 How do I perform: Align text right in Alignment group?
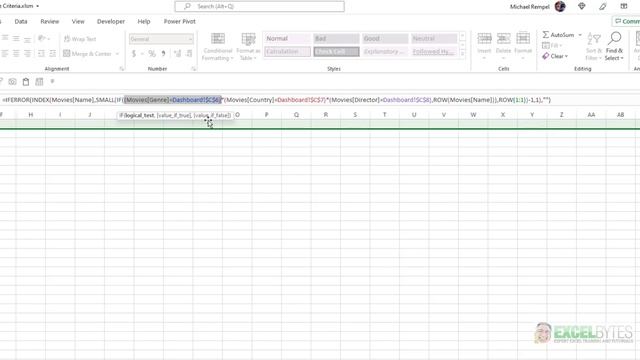tap(27, 53)
